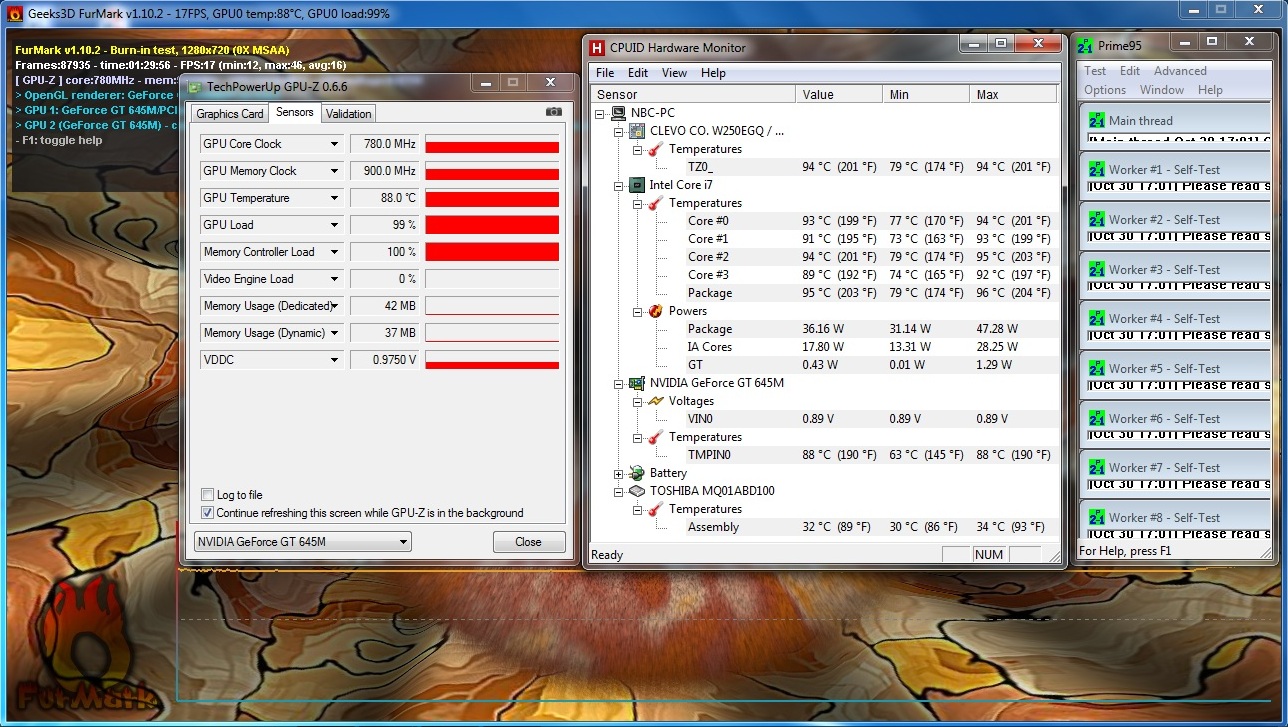Open the GPU Memory Clock sensor dropdown
The width and height of the screenshot is (1288, 727).
334,171
